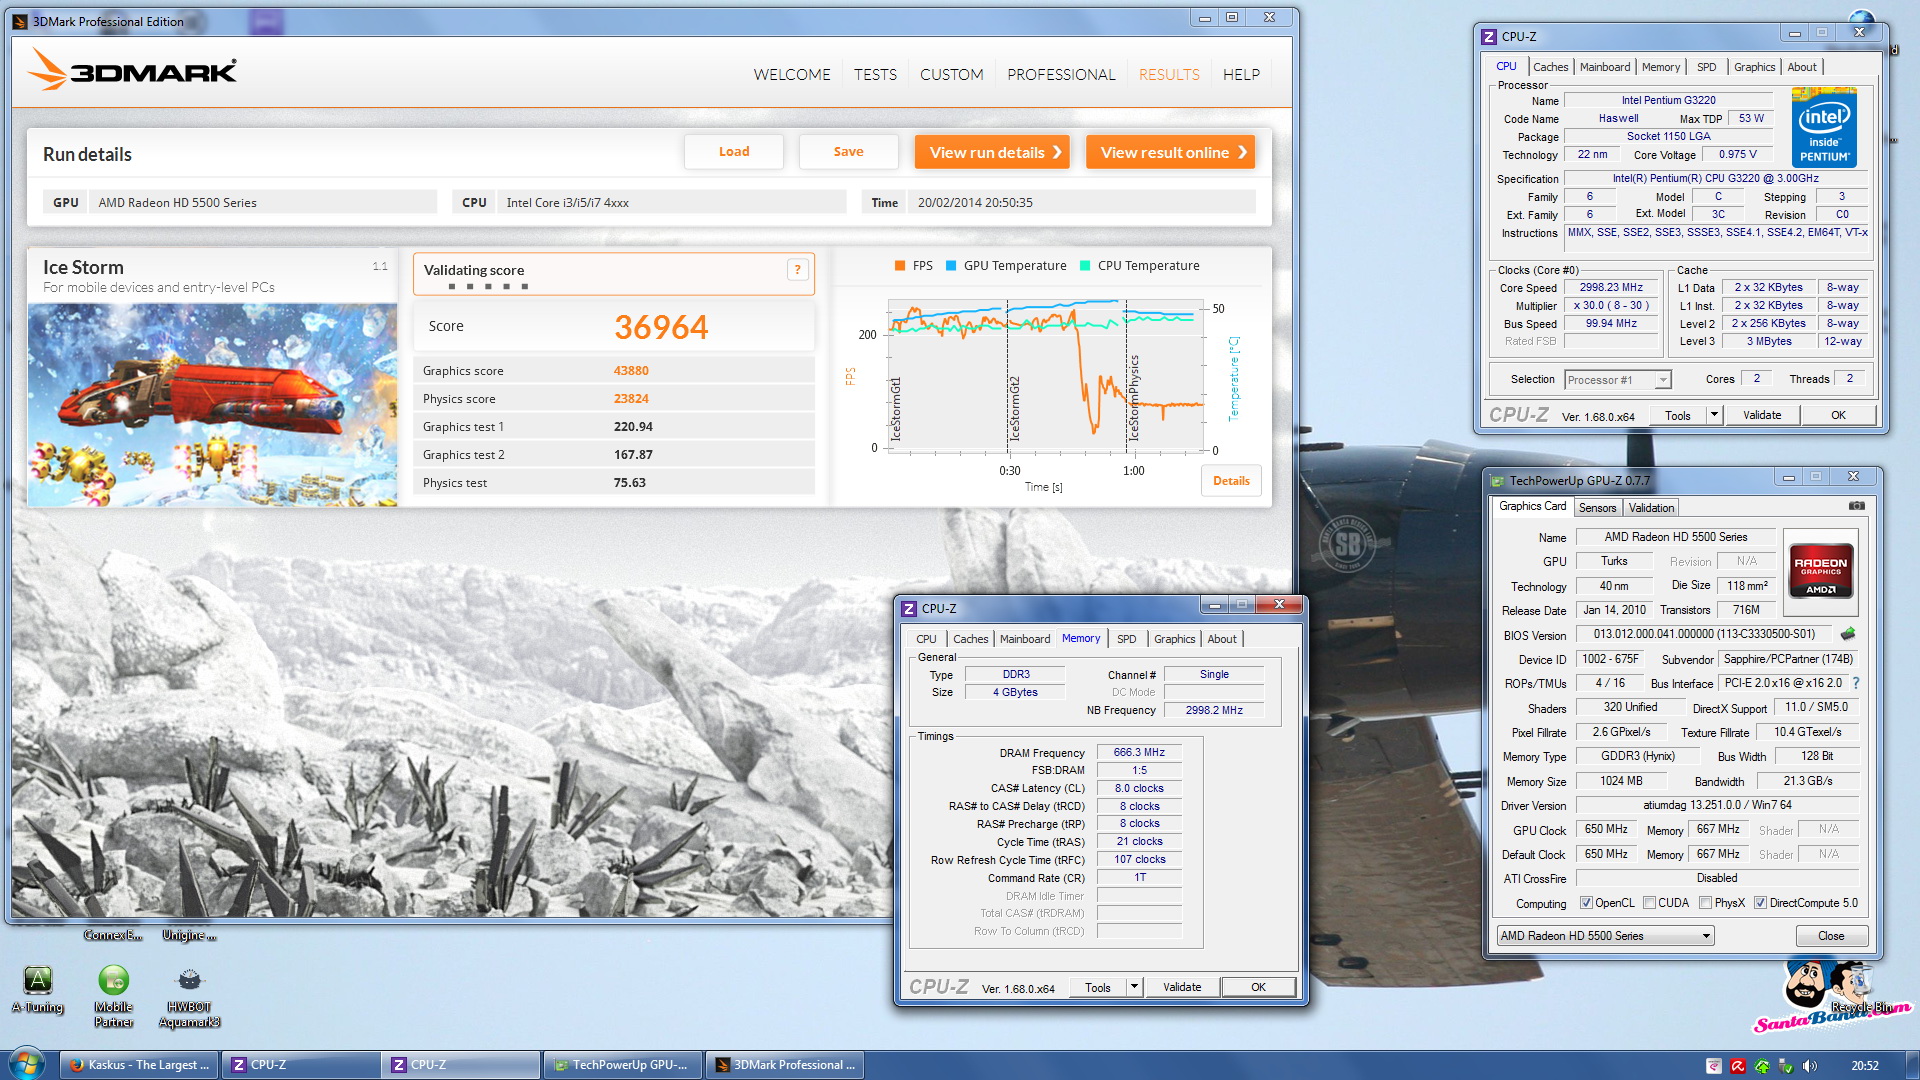Click the green arrow tray icon
This screenshot has height=1080, width=1920.
pos(1762,1066)
